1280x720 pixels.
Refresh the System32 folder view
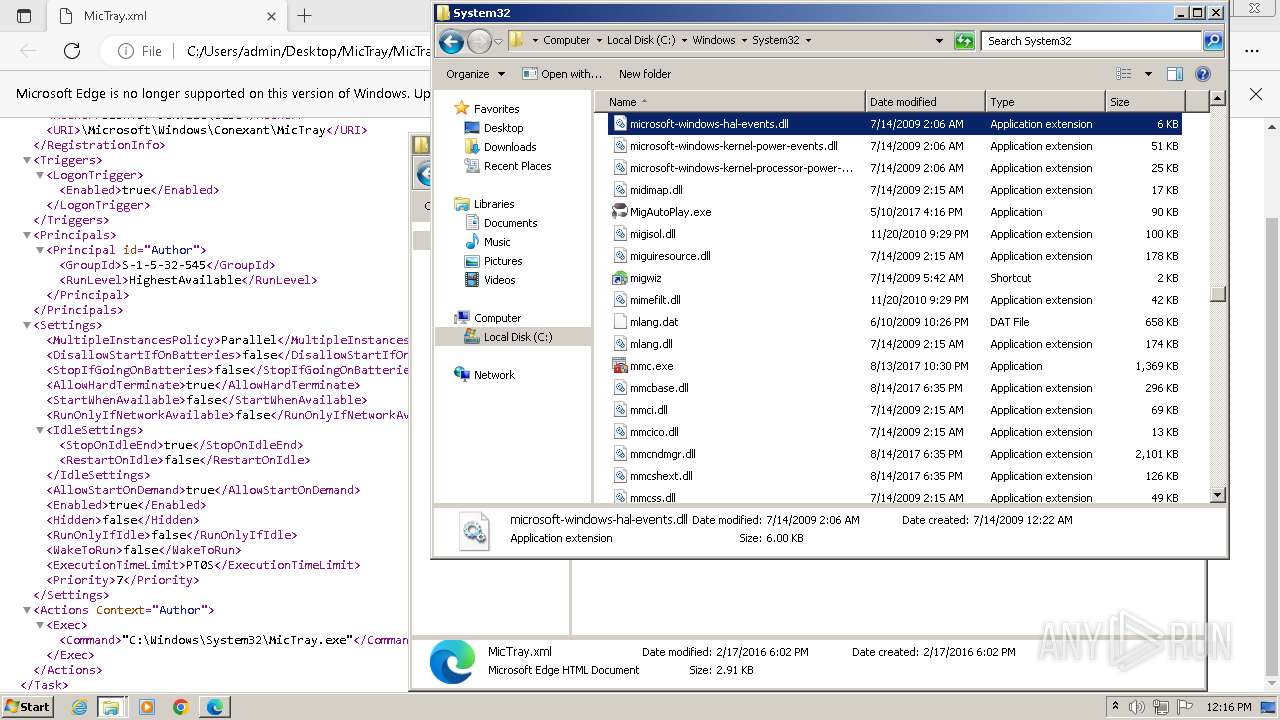click(x=964, y=41)
